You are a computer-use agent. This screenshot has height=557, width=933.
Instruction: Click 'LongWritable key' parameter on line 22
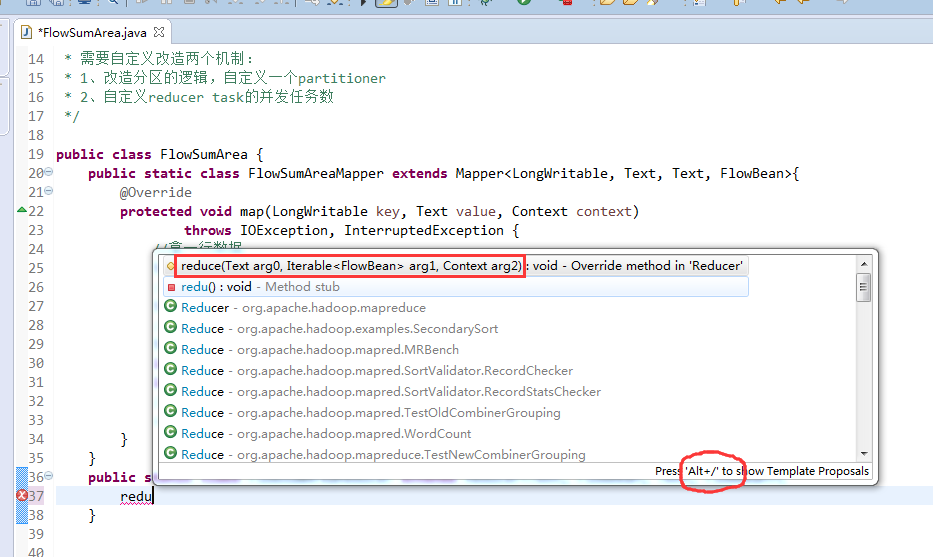coord(336,211)
